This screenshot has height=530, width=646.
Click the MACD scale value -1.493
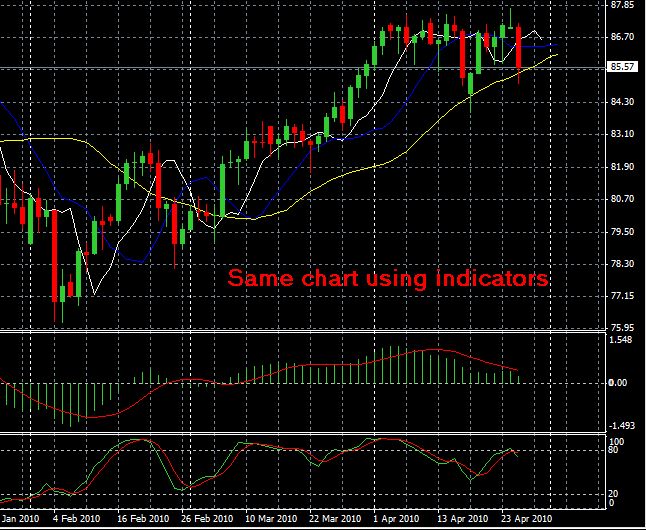pos(622,426)
